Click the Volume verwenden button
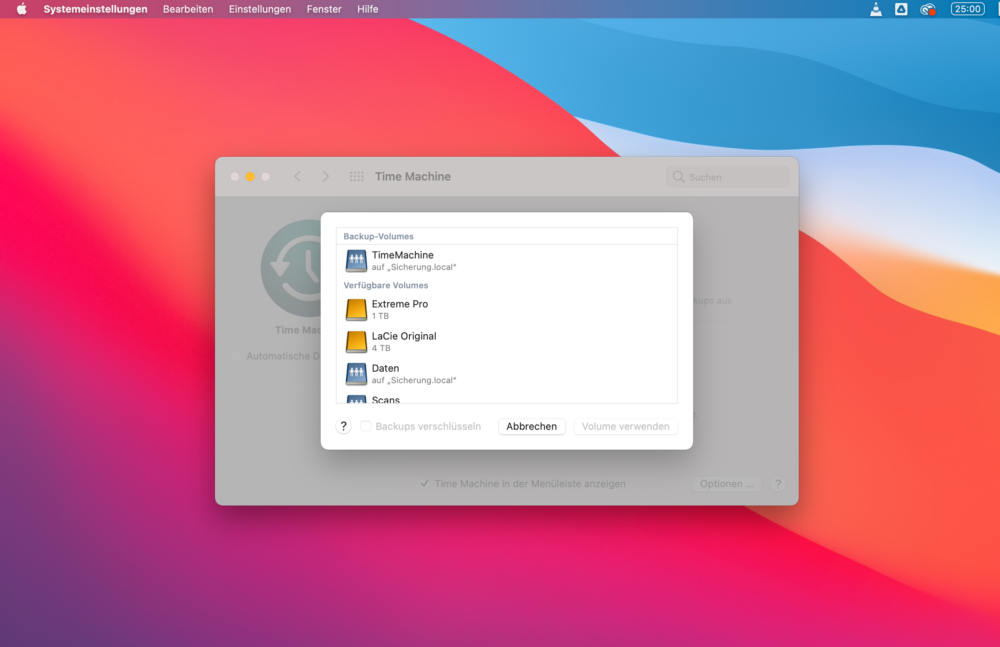Image resolution: width=1000 pixels, height=647 pixels. point(626,426)
